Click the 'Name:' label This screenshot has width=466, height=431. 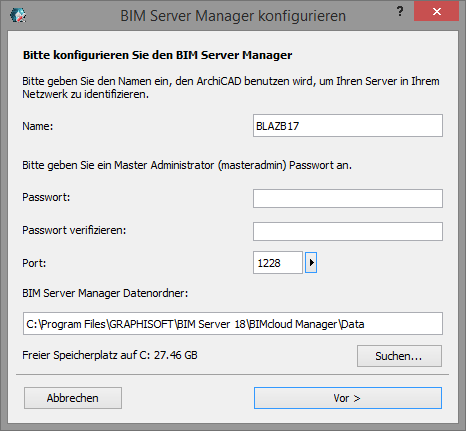click(38, 126)
